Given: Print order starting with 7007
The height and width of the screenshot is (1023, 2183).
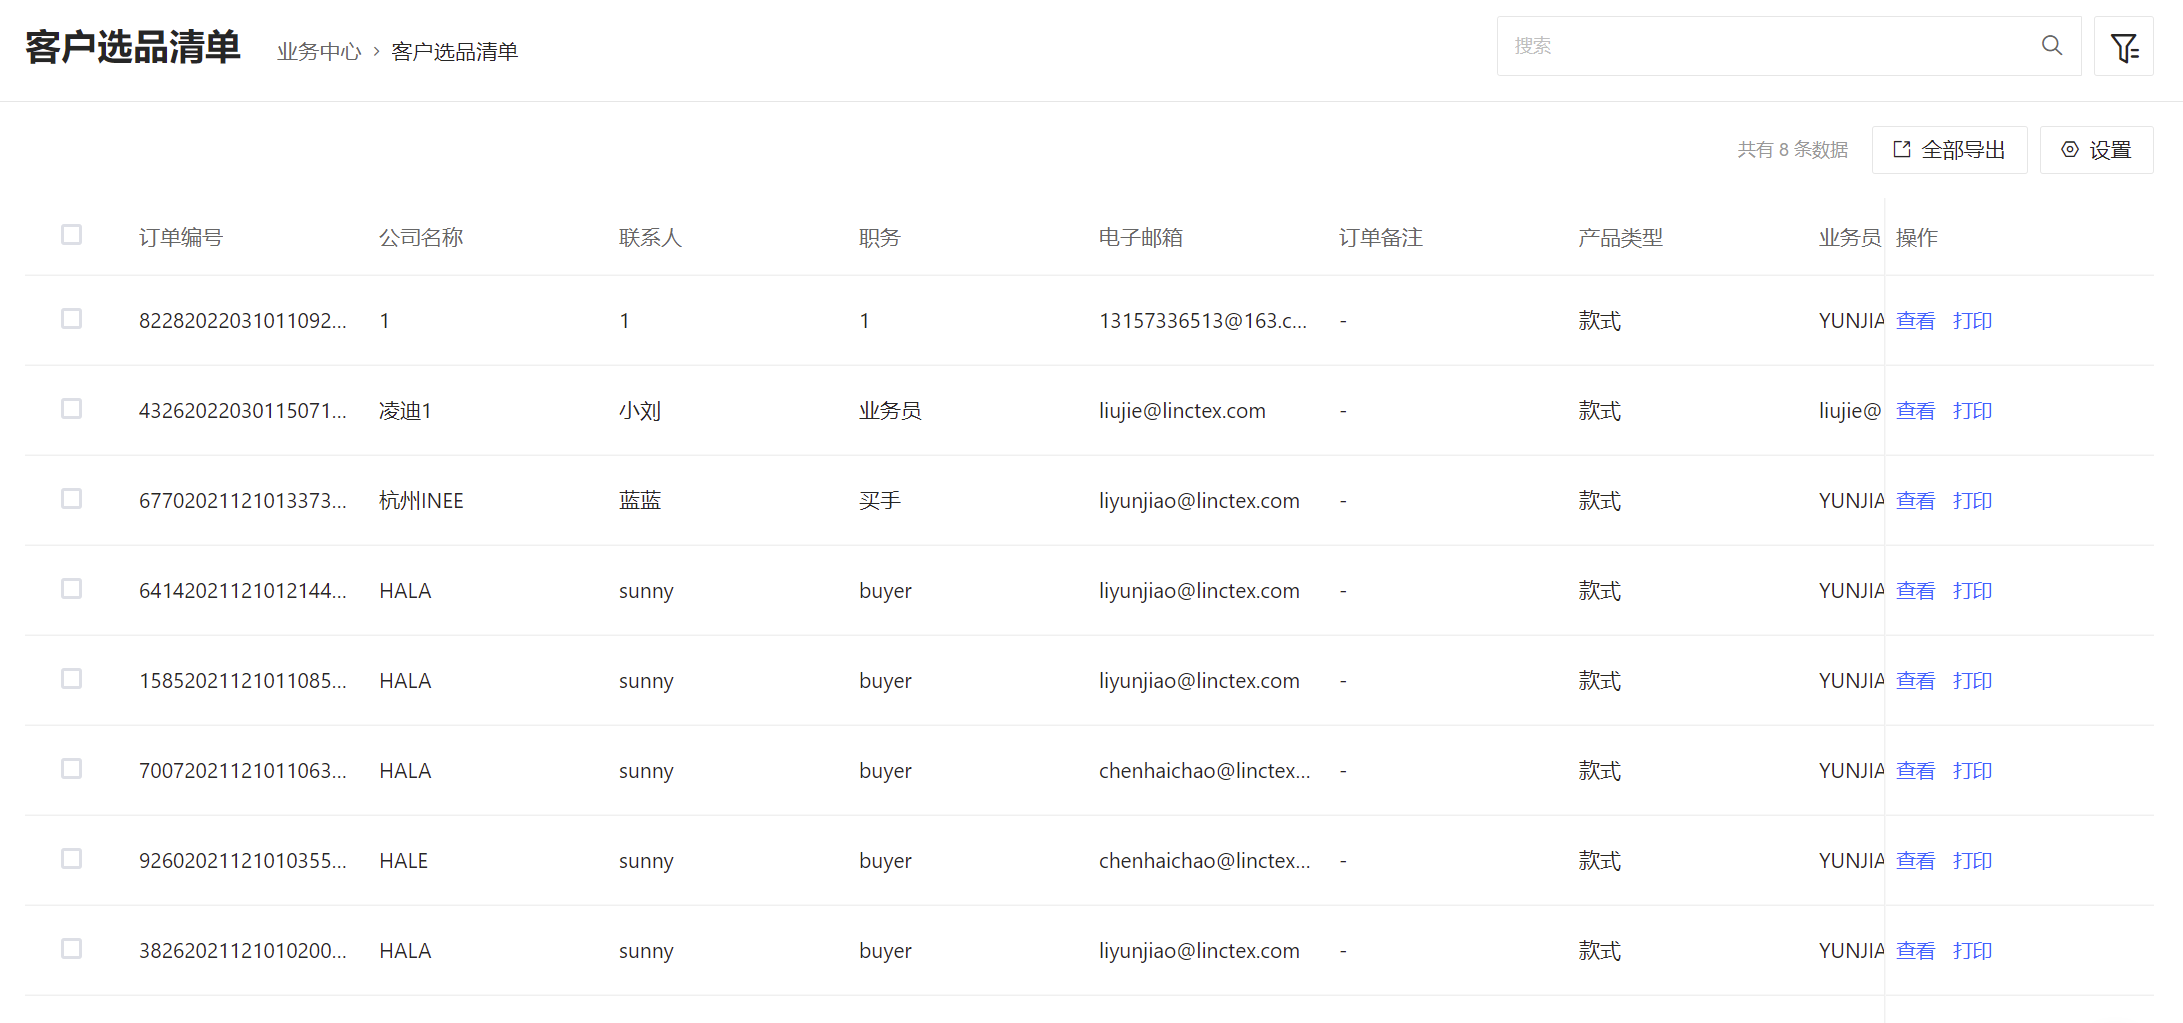Looking at the screenshot, I should (x=1972, y=771).
